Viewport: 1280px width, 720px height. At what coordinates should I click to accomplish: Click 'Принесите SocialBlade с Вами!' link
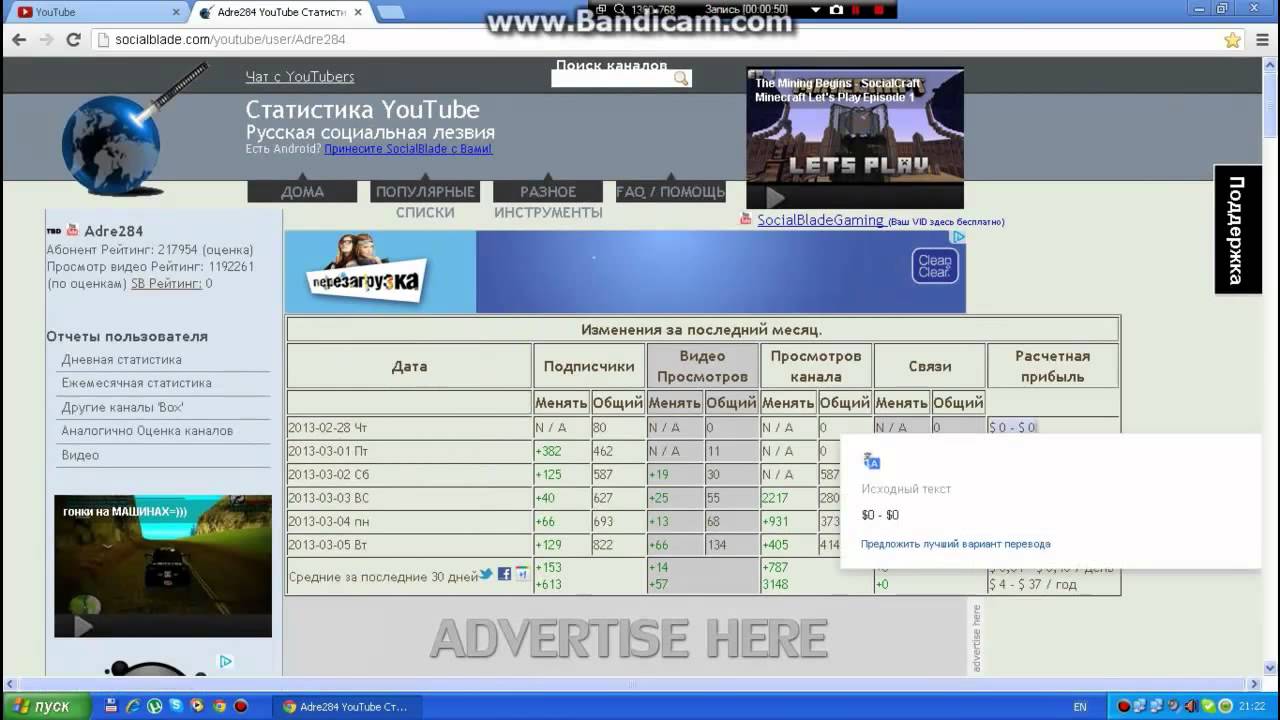(408, 149)
